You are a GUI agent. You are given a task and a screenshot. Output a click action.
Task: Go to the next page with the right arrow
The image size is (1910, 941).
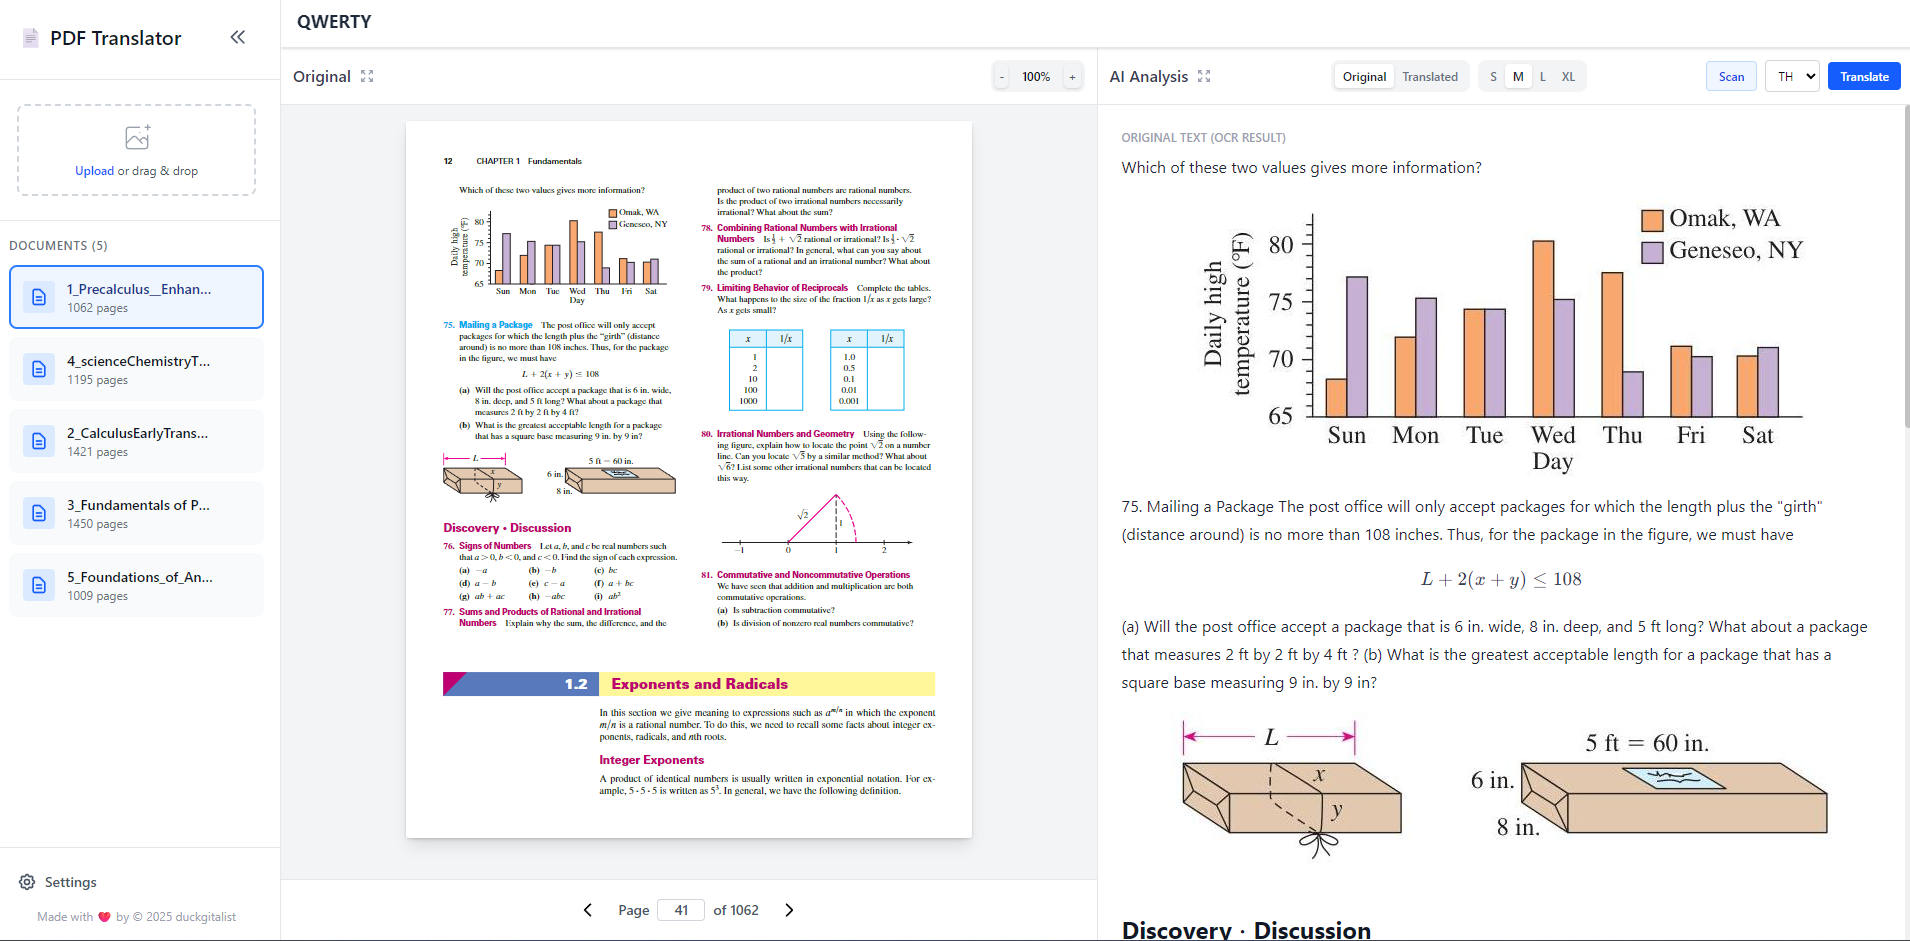pyautogui.click(x=789, y=910)
